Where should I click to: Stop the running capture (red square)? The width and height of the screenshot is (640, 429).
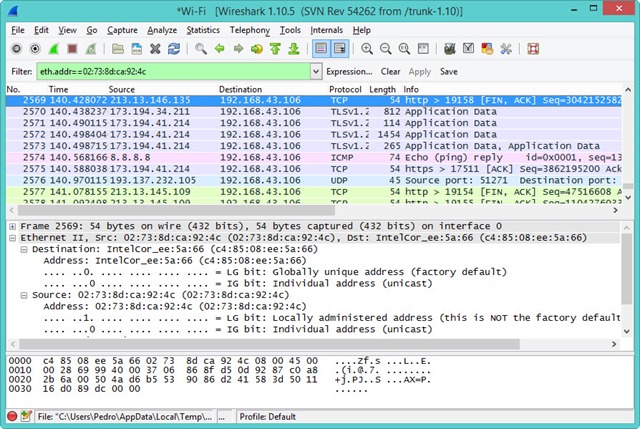[73, 49]
